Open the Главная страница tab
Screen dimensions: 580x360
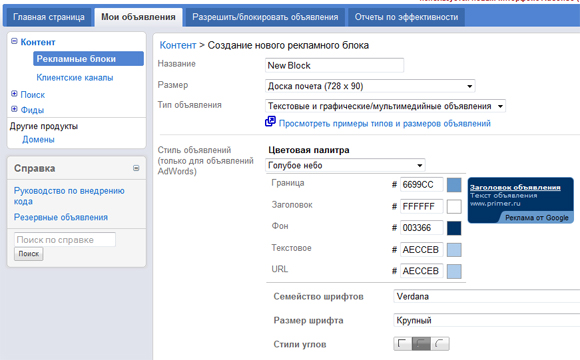point(49,17)
